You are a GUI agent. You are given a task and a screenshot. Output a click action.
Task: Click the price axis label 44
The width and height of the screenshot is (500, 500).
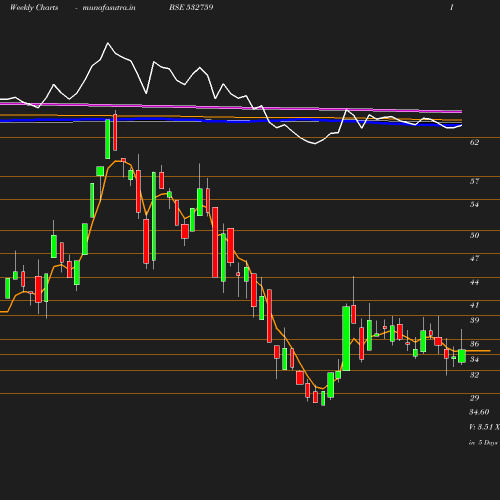[474, 282]
